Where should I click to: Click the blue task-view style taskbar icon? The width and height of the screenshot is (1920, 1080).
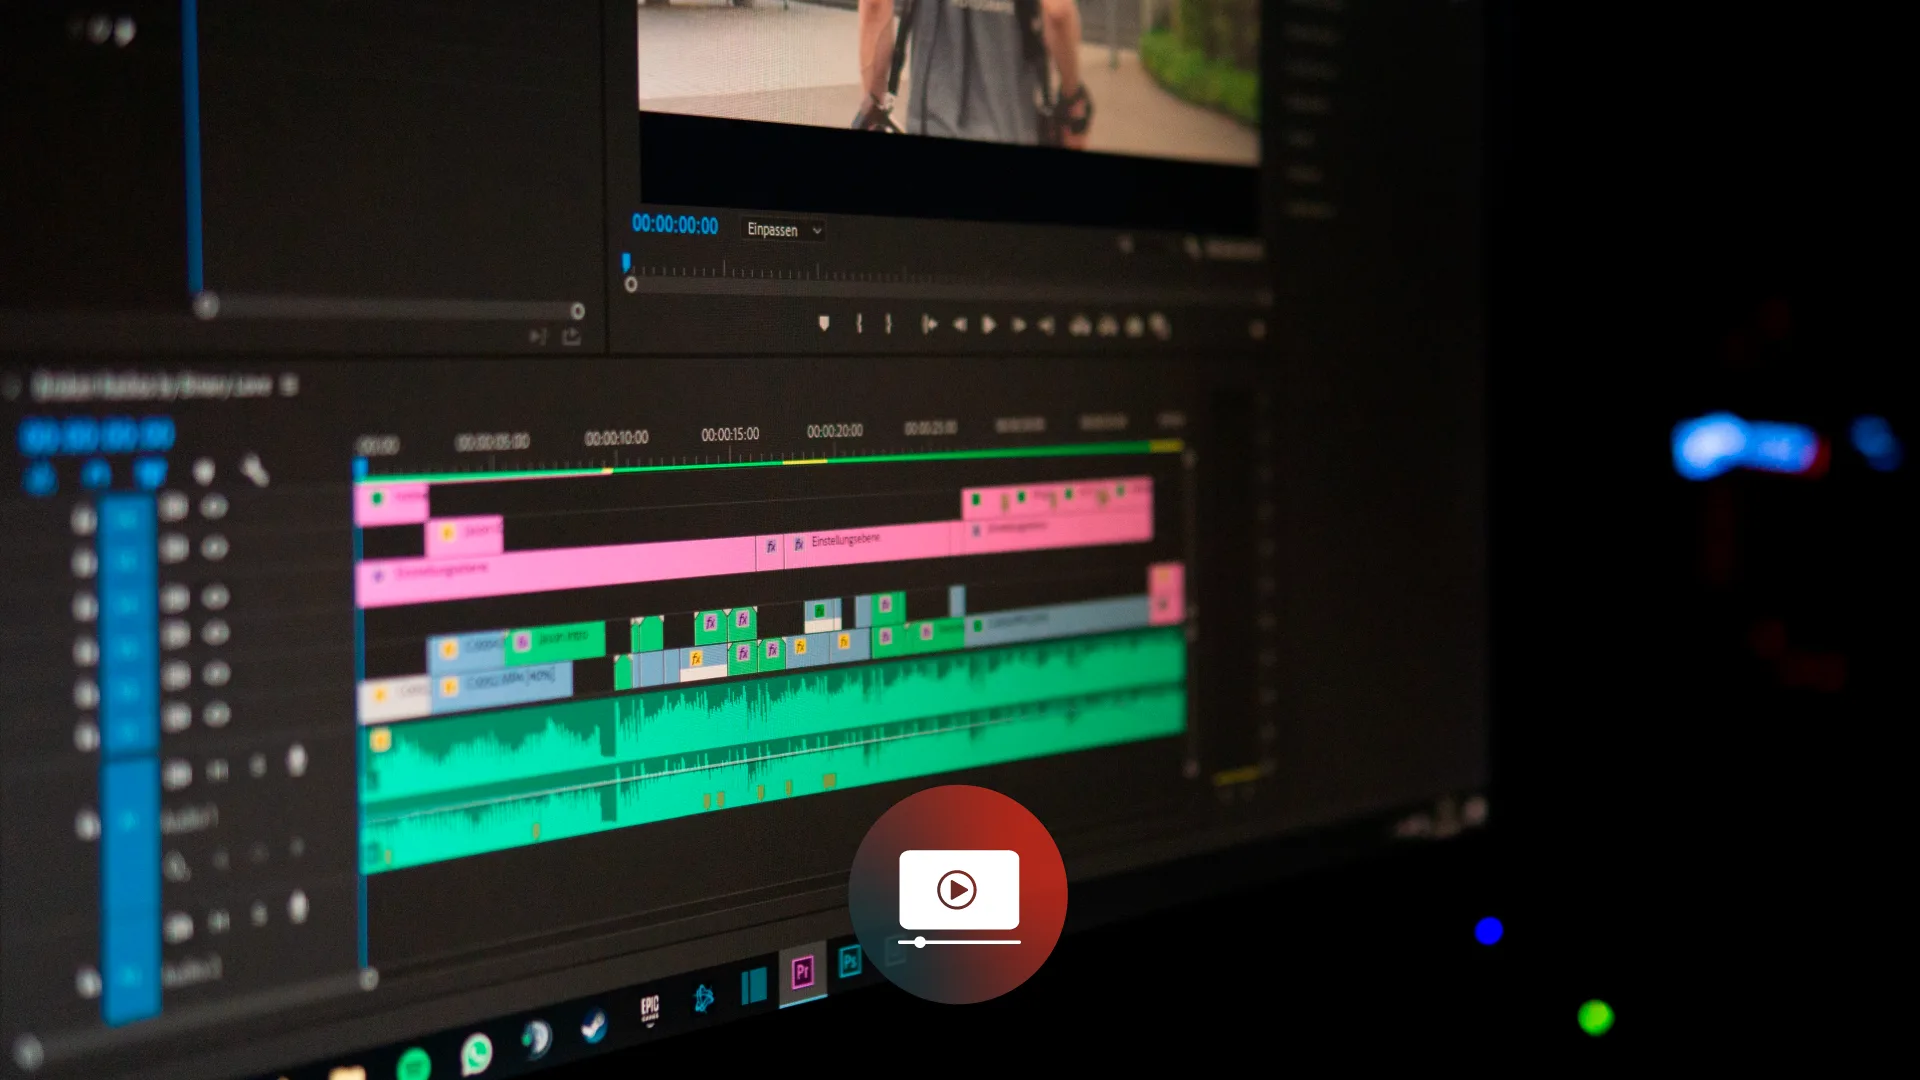[x=754, y=986]
